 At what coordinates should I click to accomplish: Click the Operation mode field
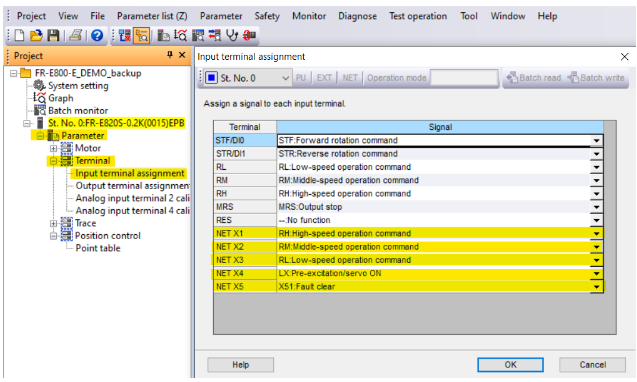pos(464,78)
